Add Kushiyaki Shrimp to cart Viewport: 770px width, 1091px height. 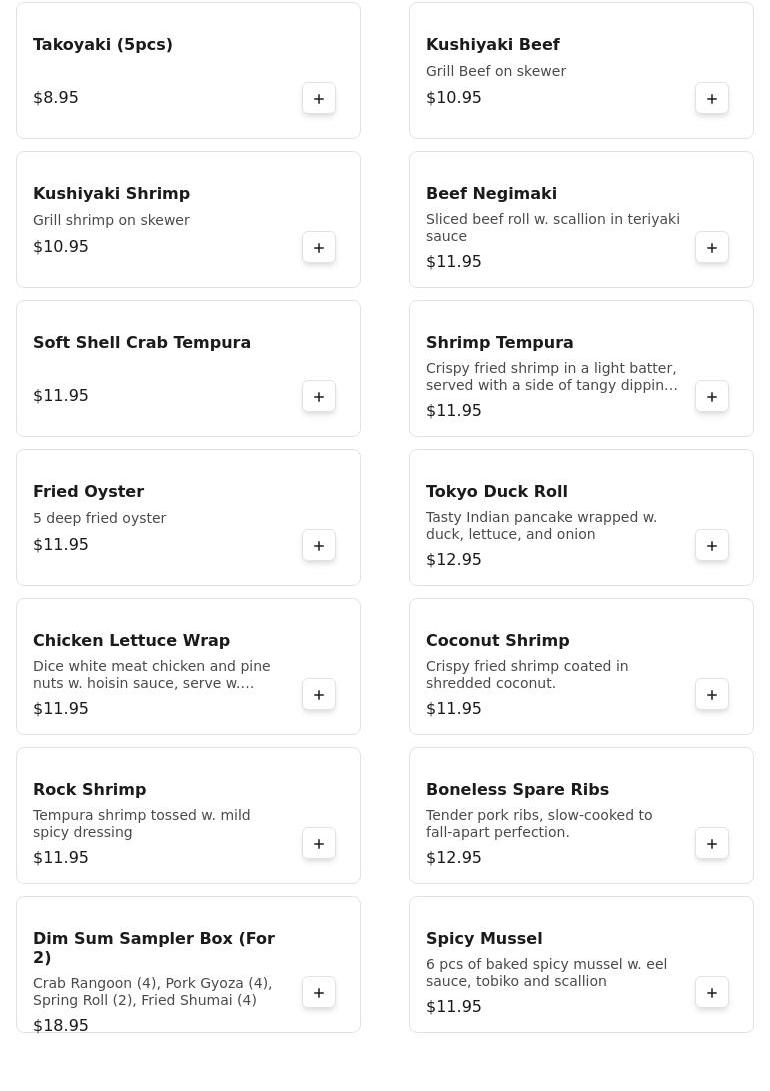coord(319,248)
